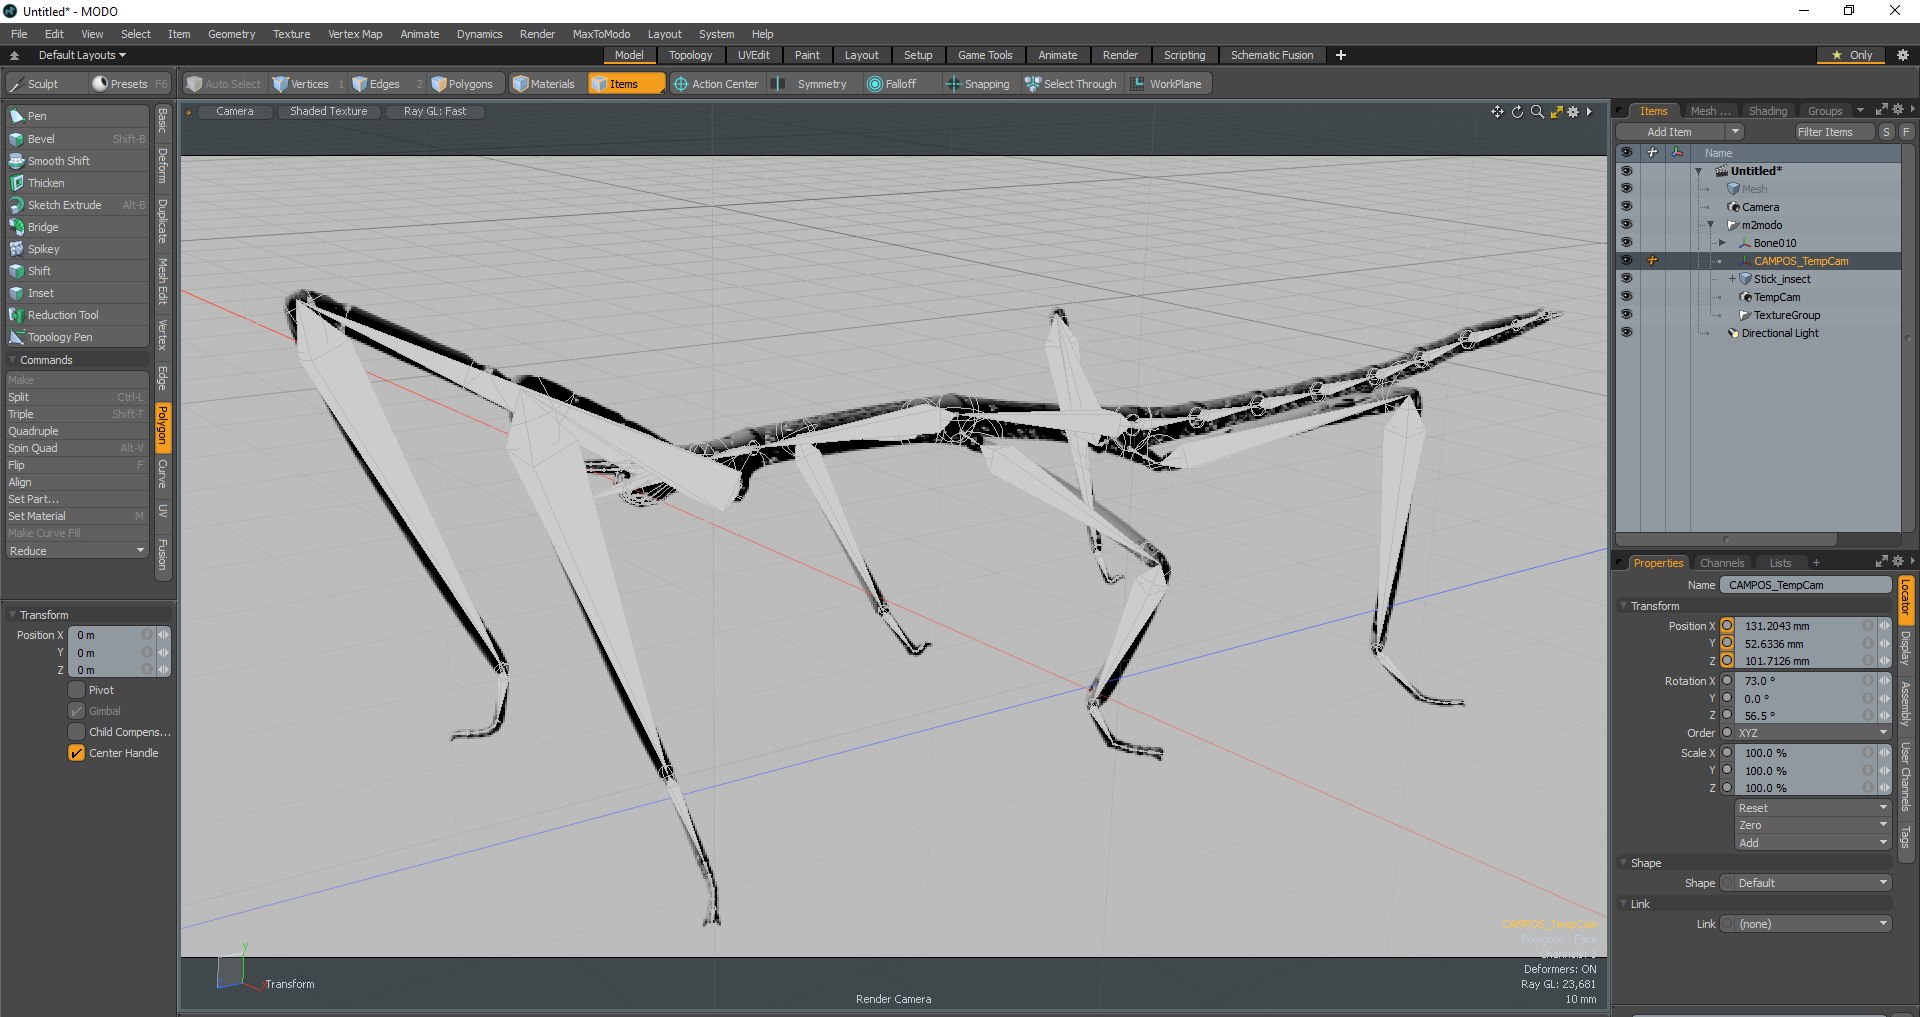Open the Reduction Tool
This screenshot has width=1920, height=1017.
tap(77, 315)
